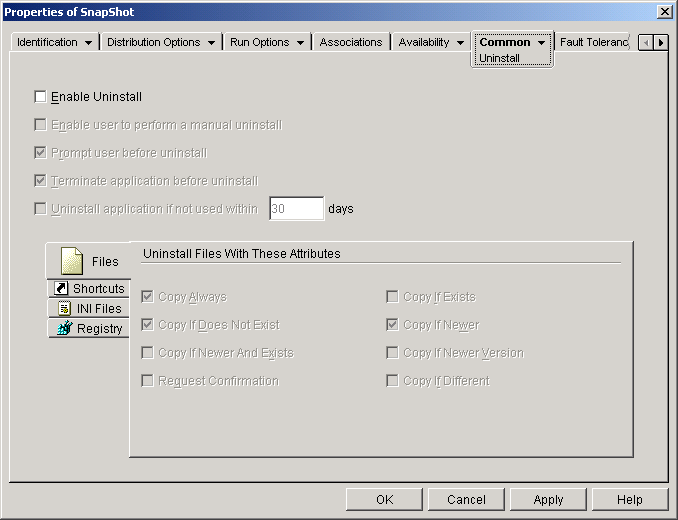Open the Shortcuts section icon
678x520 pixels.
[61, 288]
